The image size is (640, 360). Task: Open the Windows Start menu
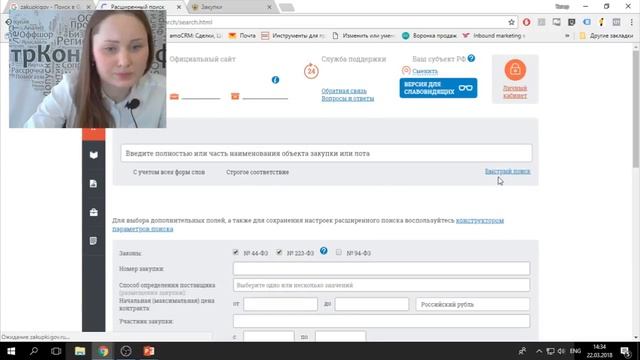click(11, 351)
